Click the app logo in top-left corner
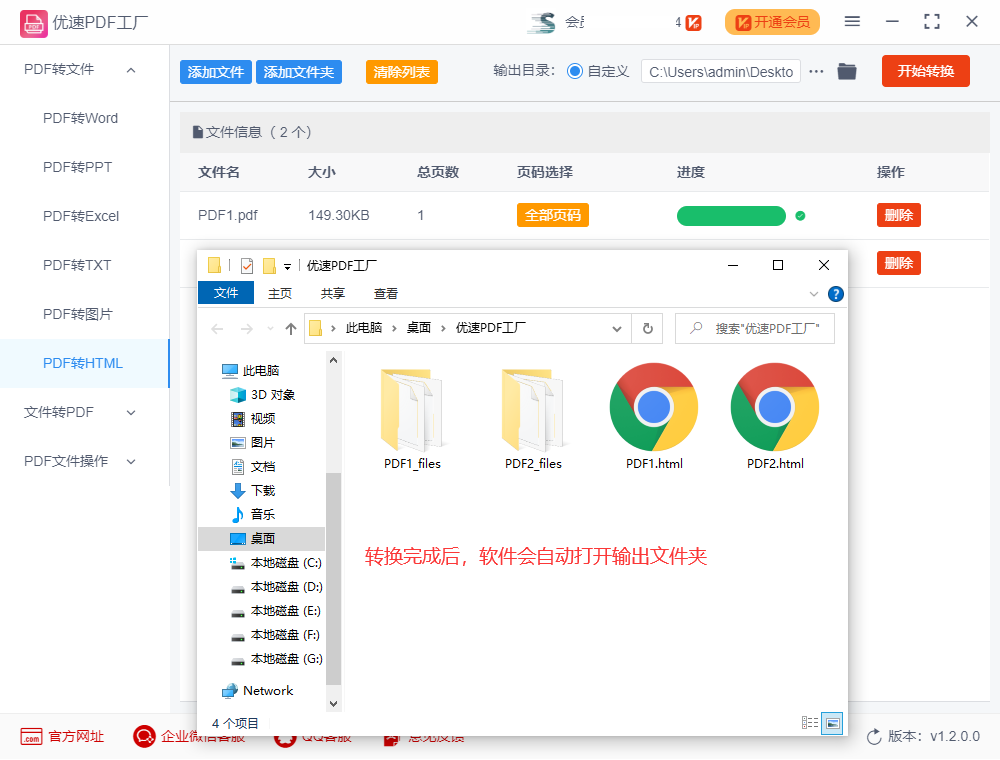1000x760 pixels. pyautogui.click(x=33, y=21)
